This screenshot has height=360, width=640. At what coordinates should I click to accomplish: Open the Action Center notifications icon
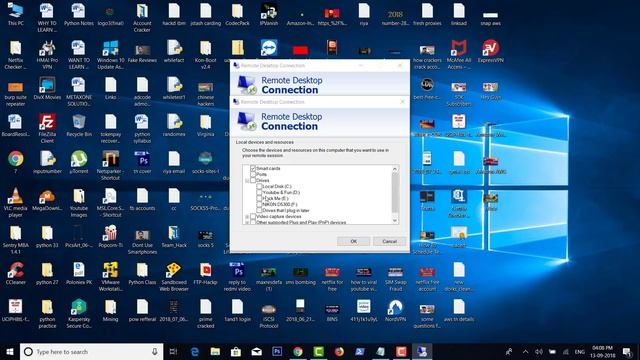(x=627, y=351)
